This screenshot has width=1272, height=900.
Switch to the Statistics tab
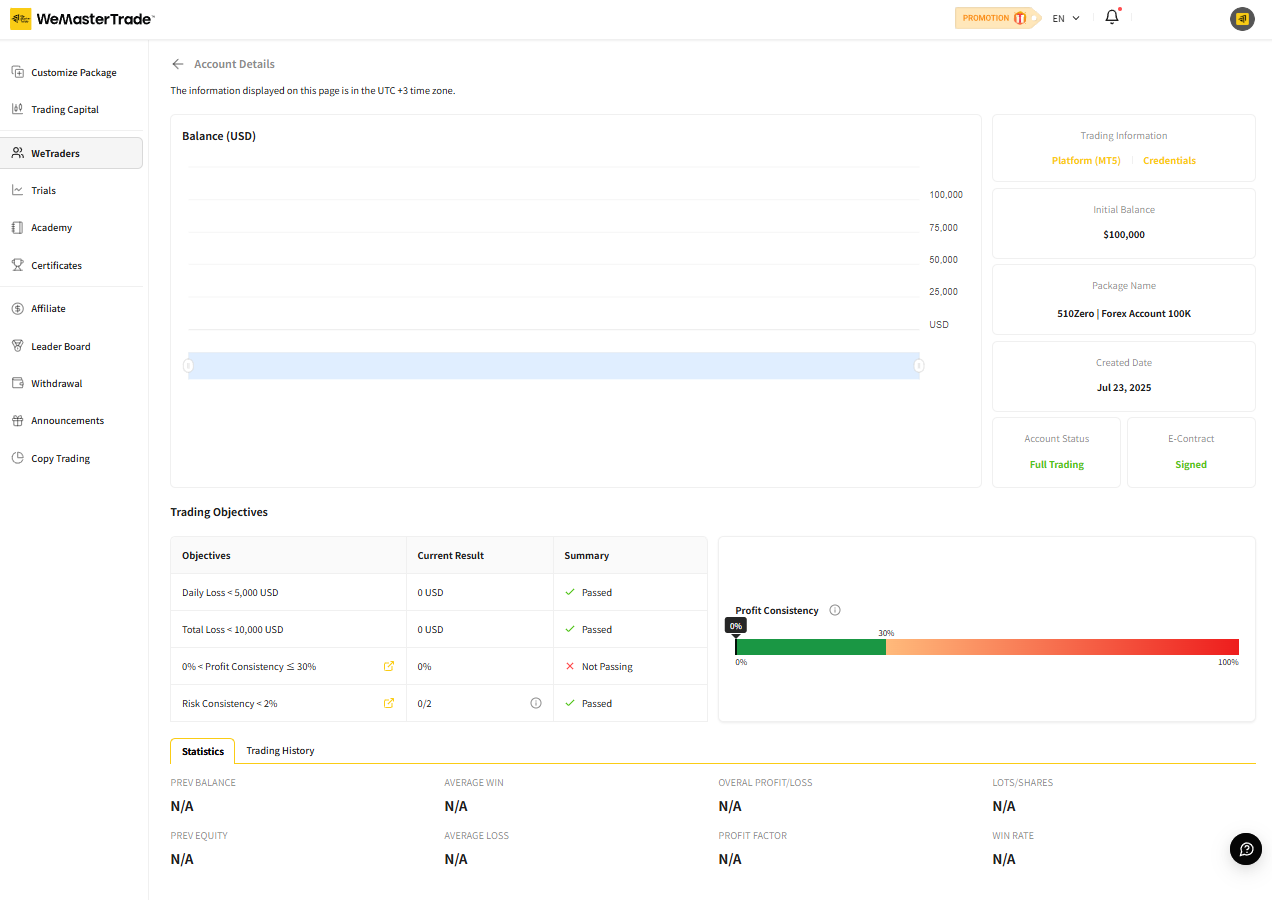coord(203,751)
